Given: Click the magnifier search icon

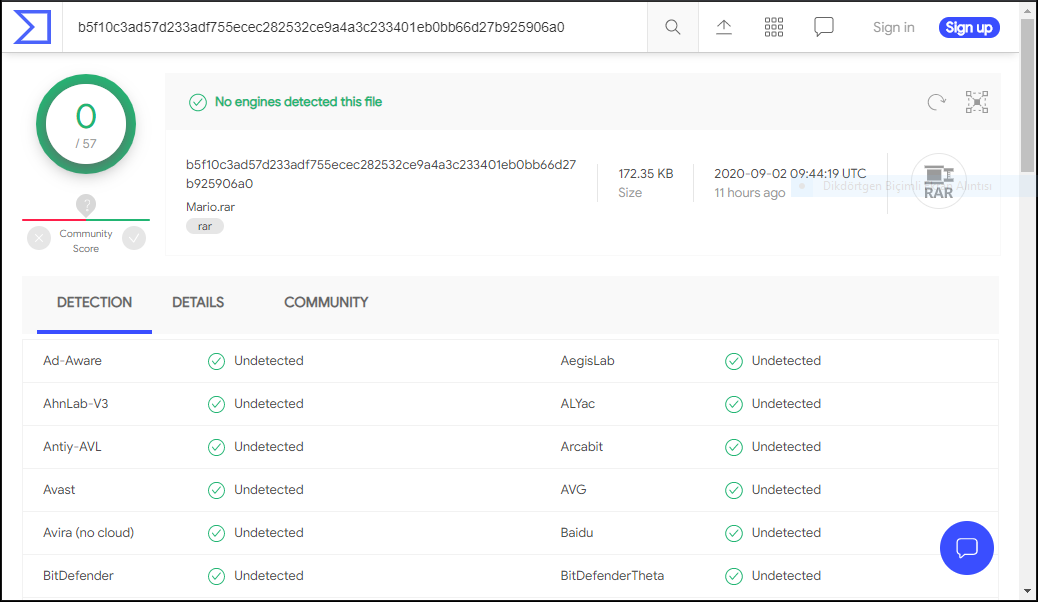Looking at the screenshot, I should [673, 27].
